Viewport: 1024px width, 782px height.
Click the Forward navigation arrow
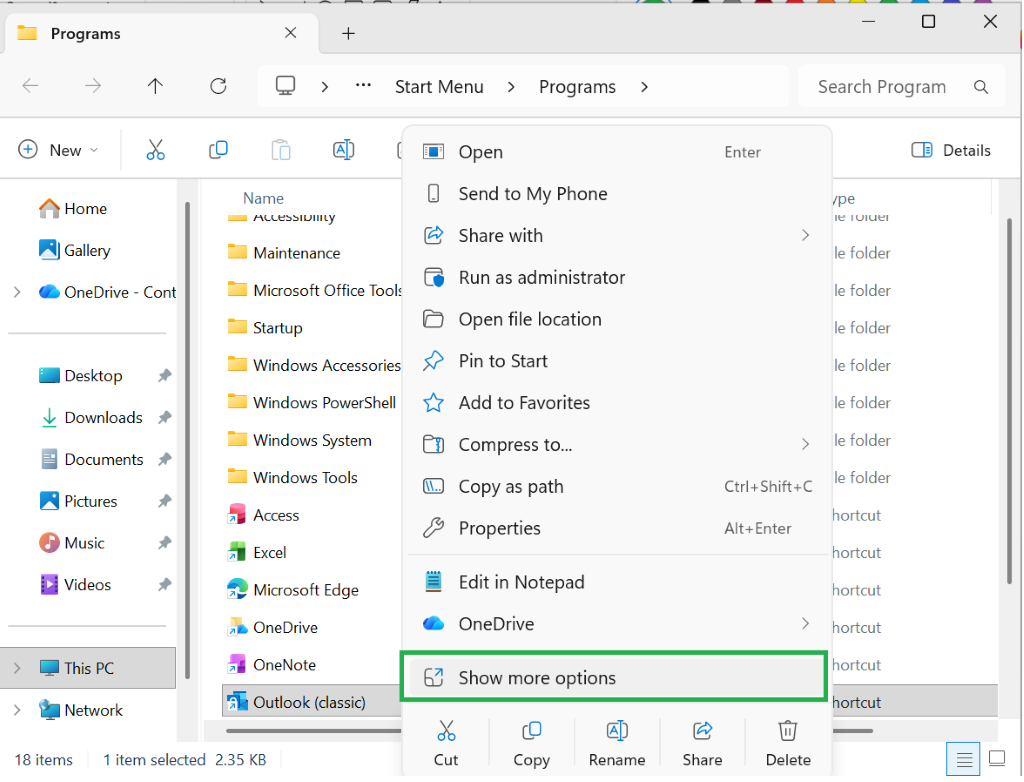pos(93,86)
